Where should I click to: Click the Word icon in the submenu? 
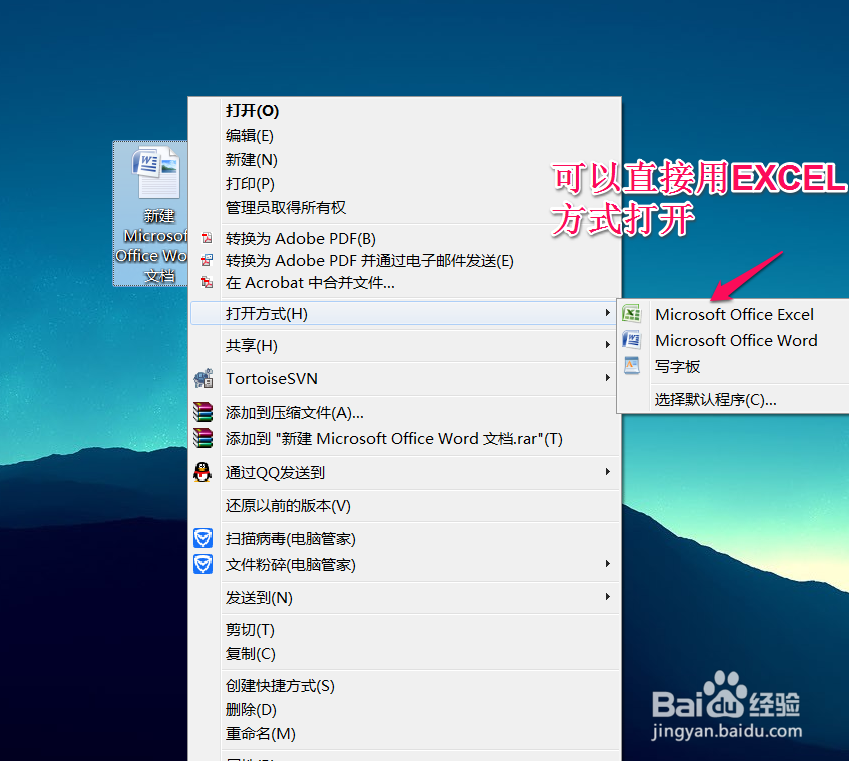(x=631, y=340)
